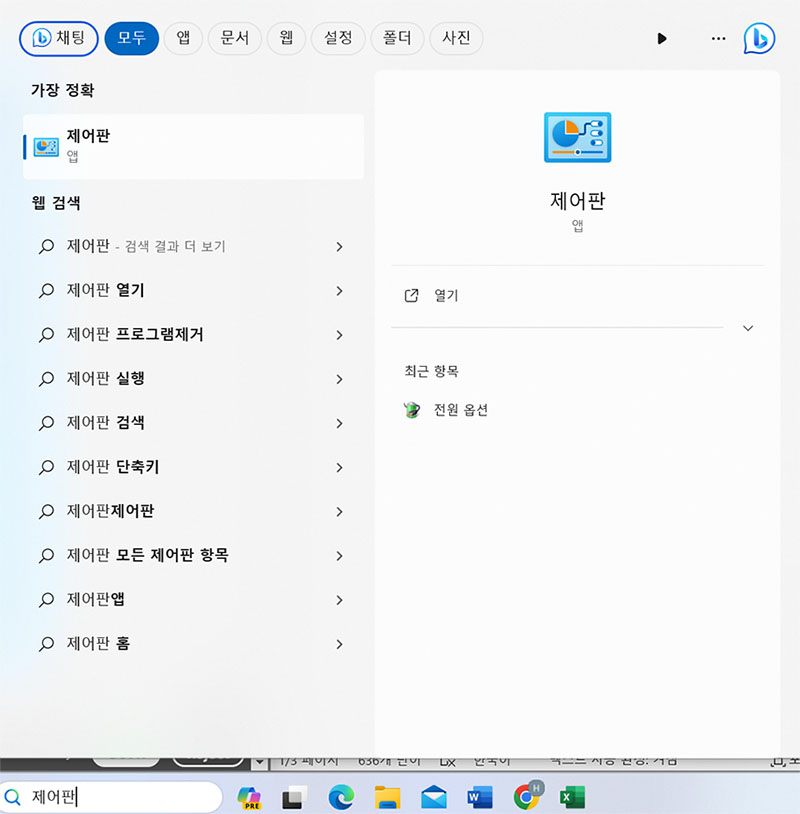Expand arrow for 제어판 모든 제어판 항목
The width and height of the screenshot is (800, 814).
(340, 555)
